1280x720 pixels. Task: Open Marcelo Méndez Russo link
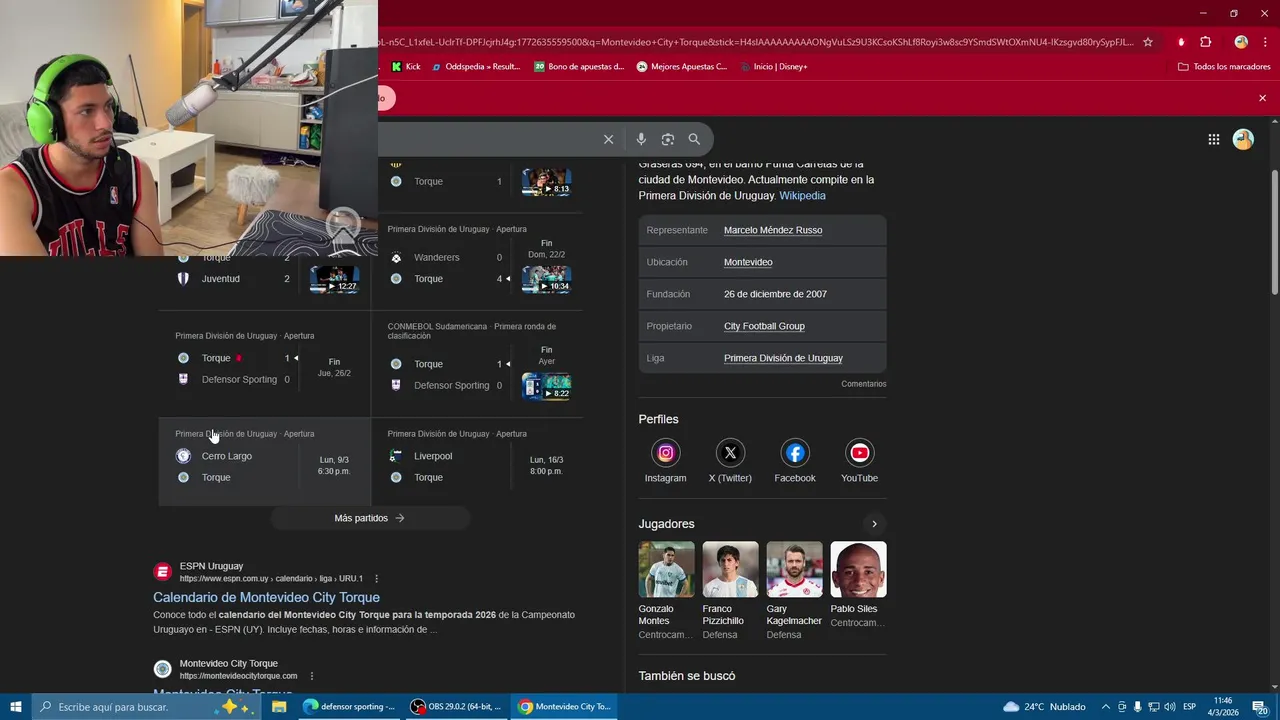(x=773, y=230)
